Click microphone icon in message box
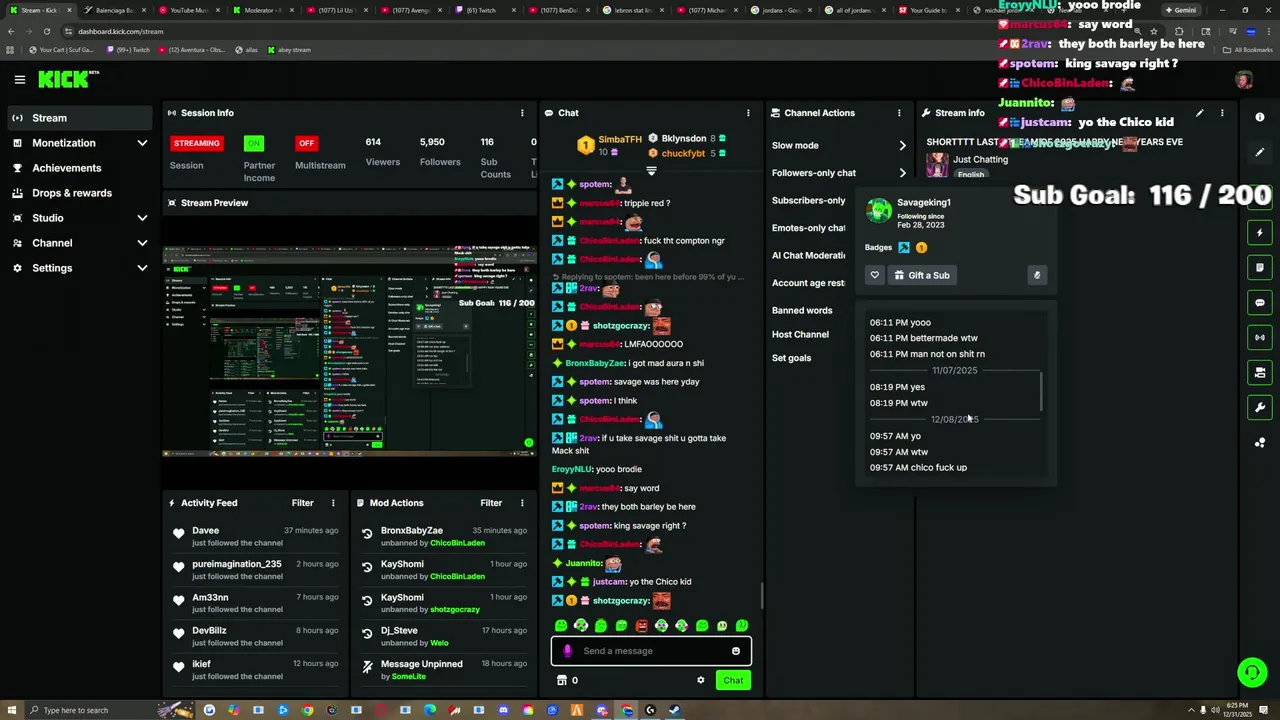This screenshot has width=1280, height=720. (567, 651)
